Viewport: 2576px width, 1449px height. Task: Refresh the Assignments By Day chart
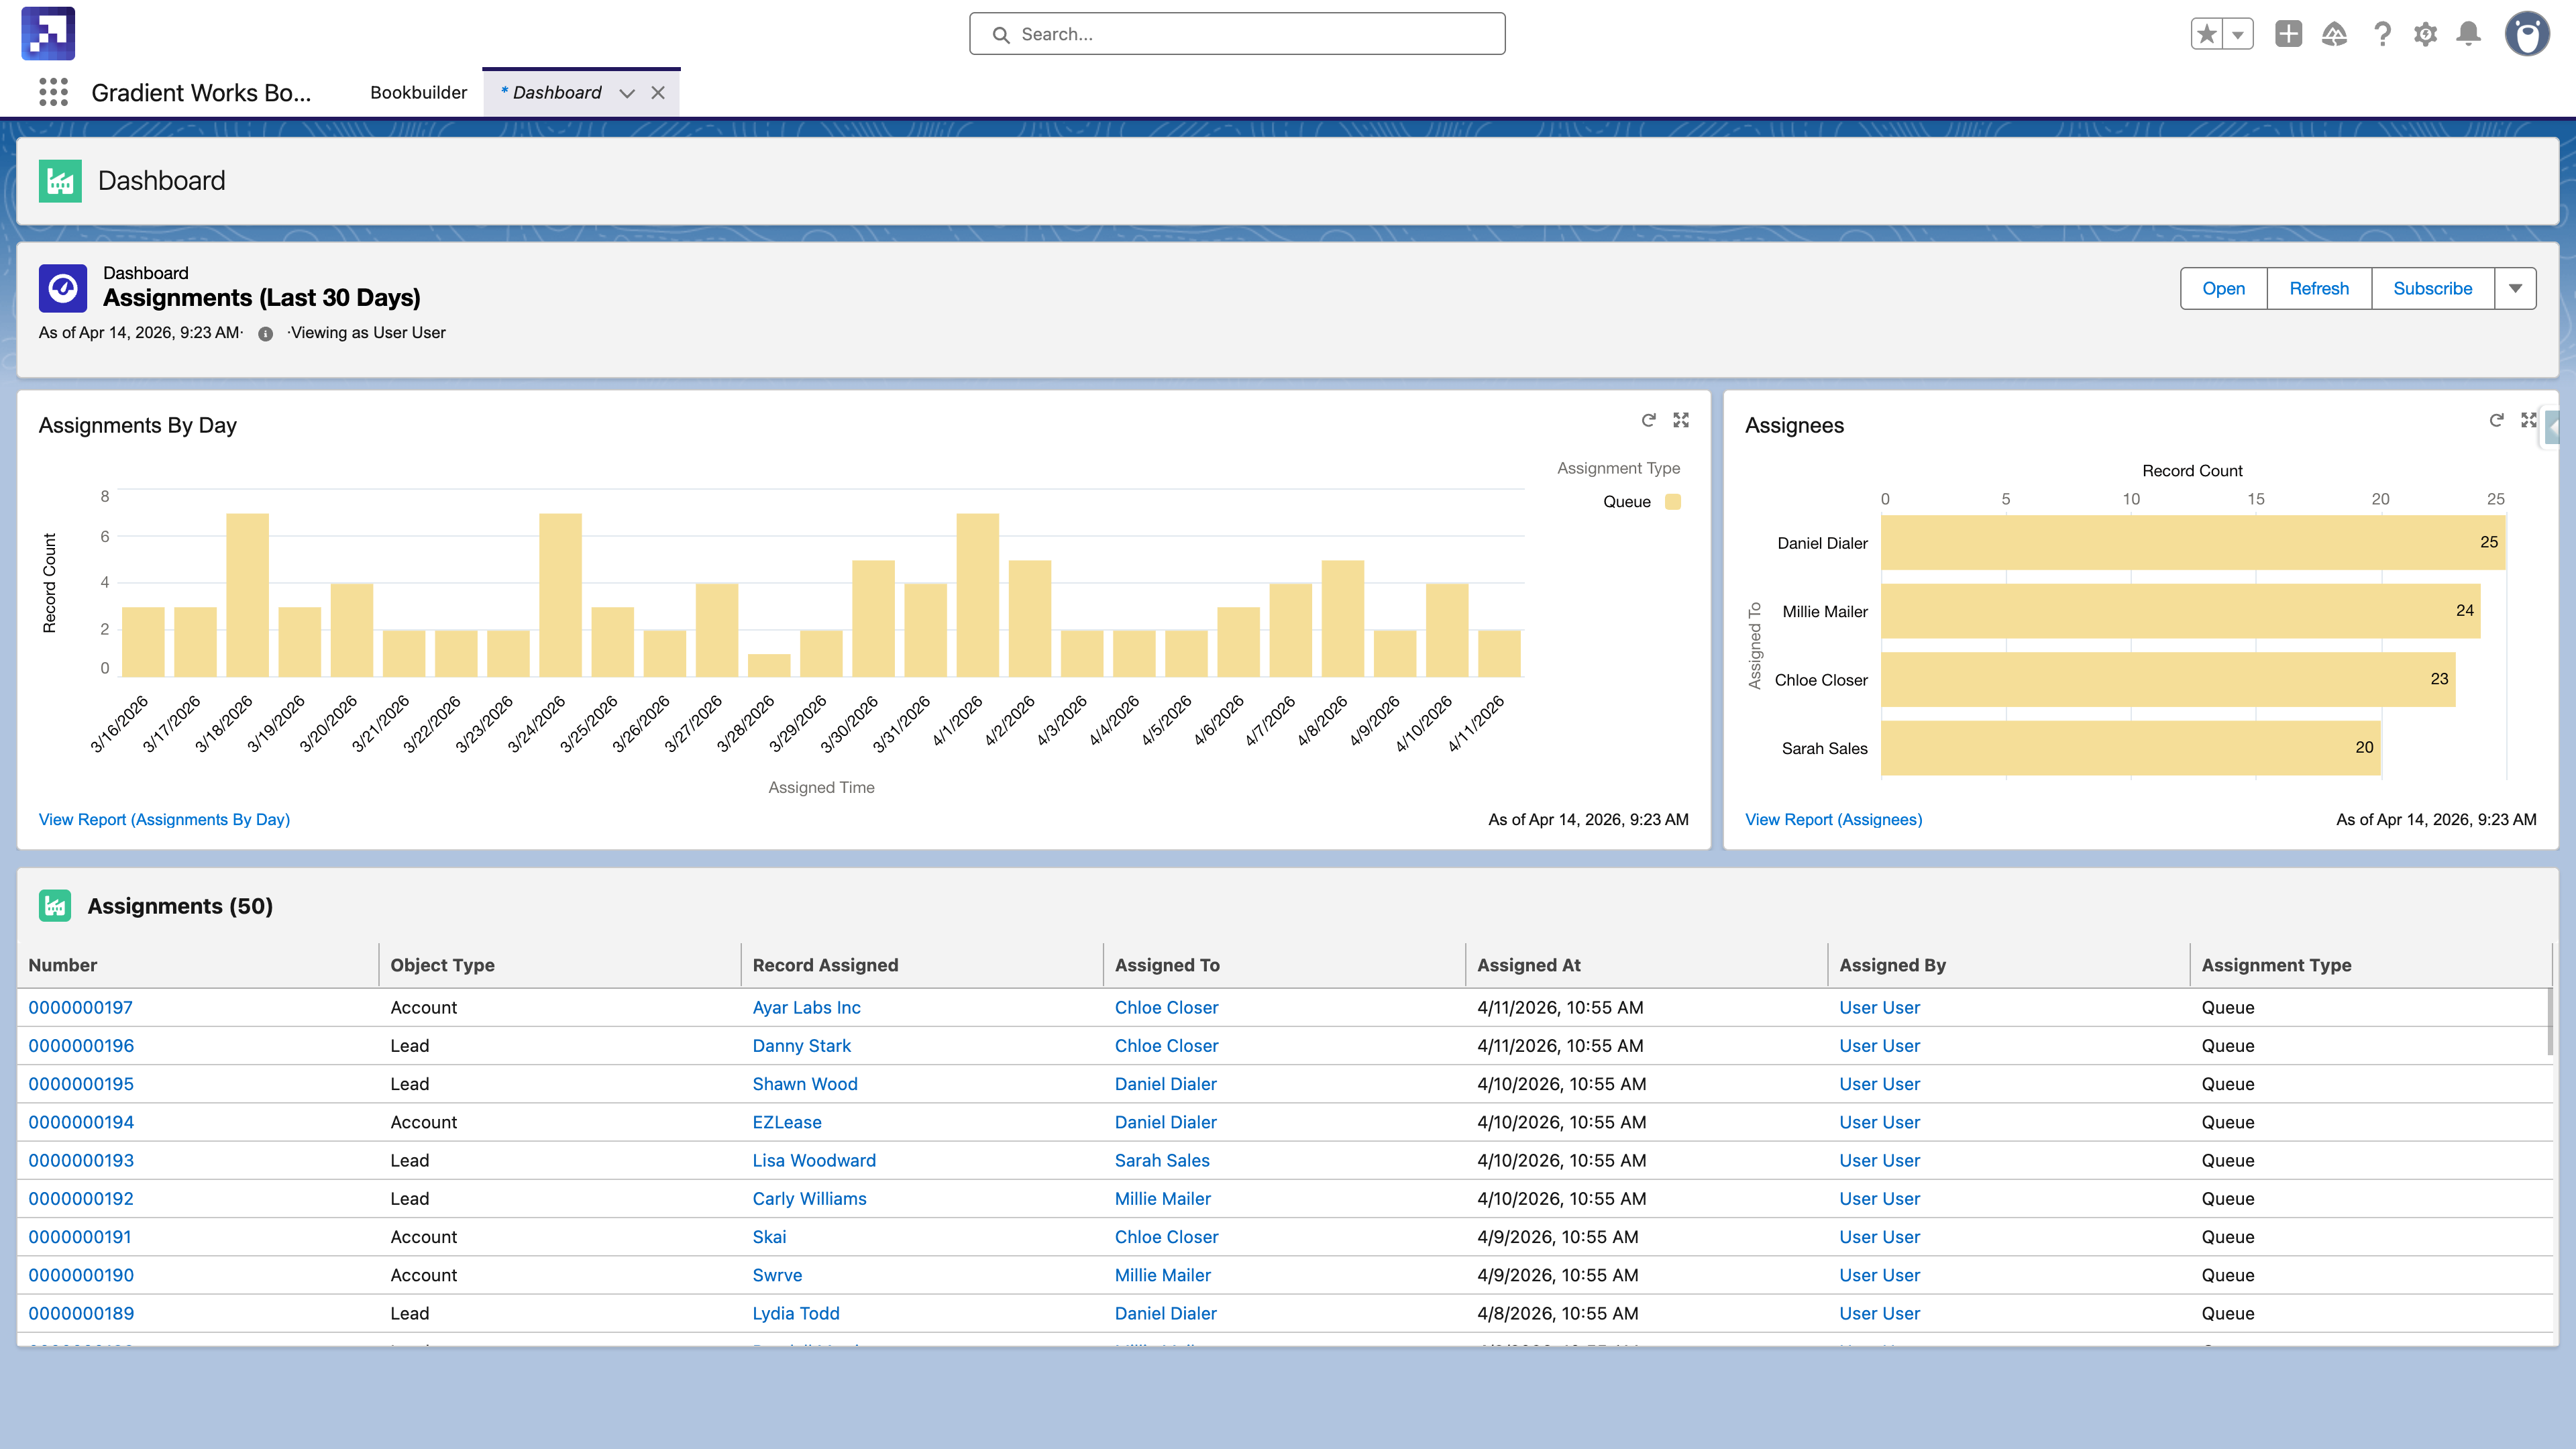[x=1648, y=419]
